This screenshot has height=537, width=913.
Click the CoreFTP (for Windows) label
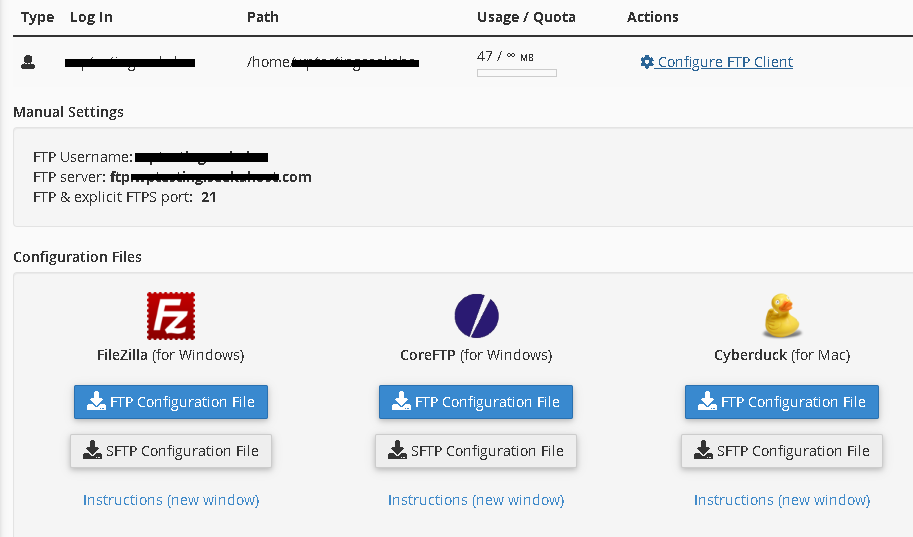tap(476, 355)
